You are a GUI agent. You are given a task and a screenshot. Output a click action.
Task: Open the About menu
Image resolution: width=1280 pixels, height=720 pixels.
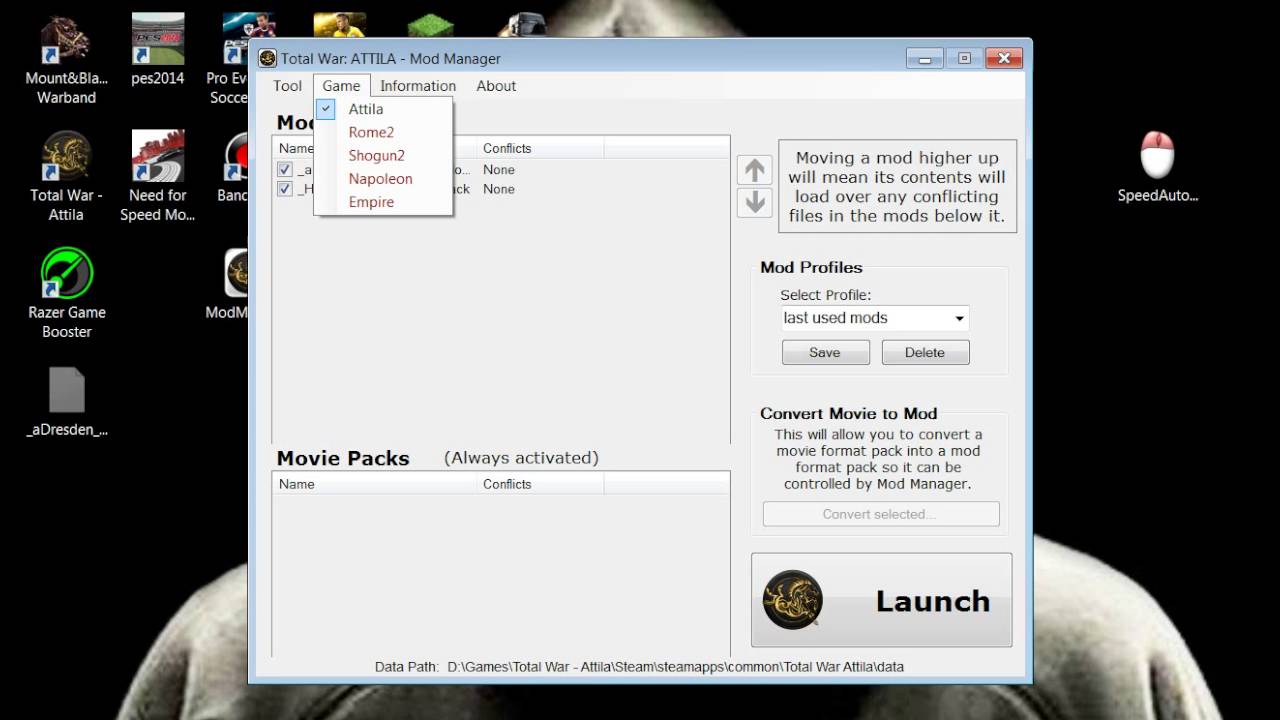tap(496, 86)
